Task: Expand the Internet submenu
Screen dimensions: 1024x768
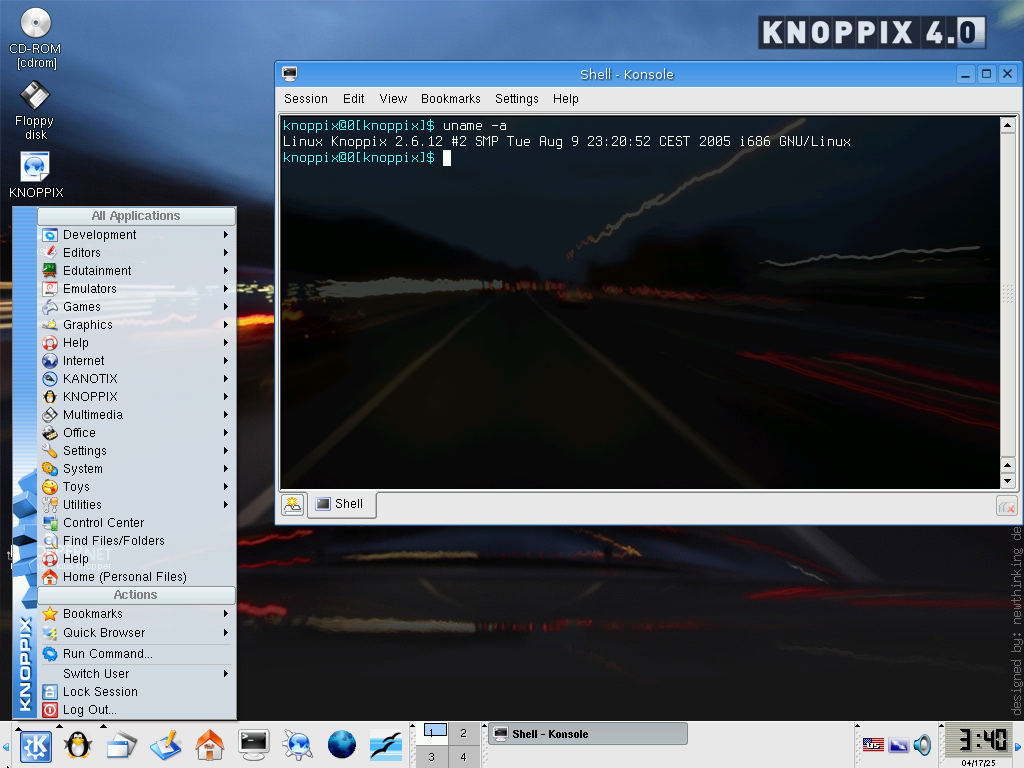Action: coord(137,360)
